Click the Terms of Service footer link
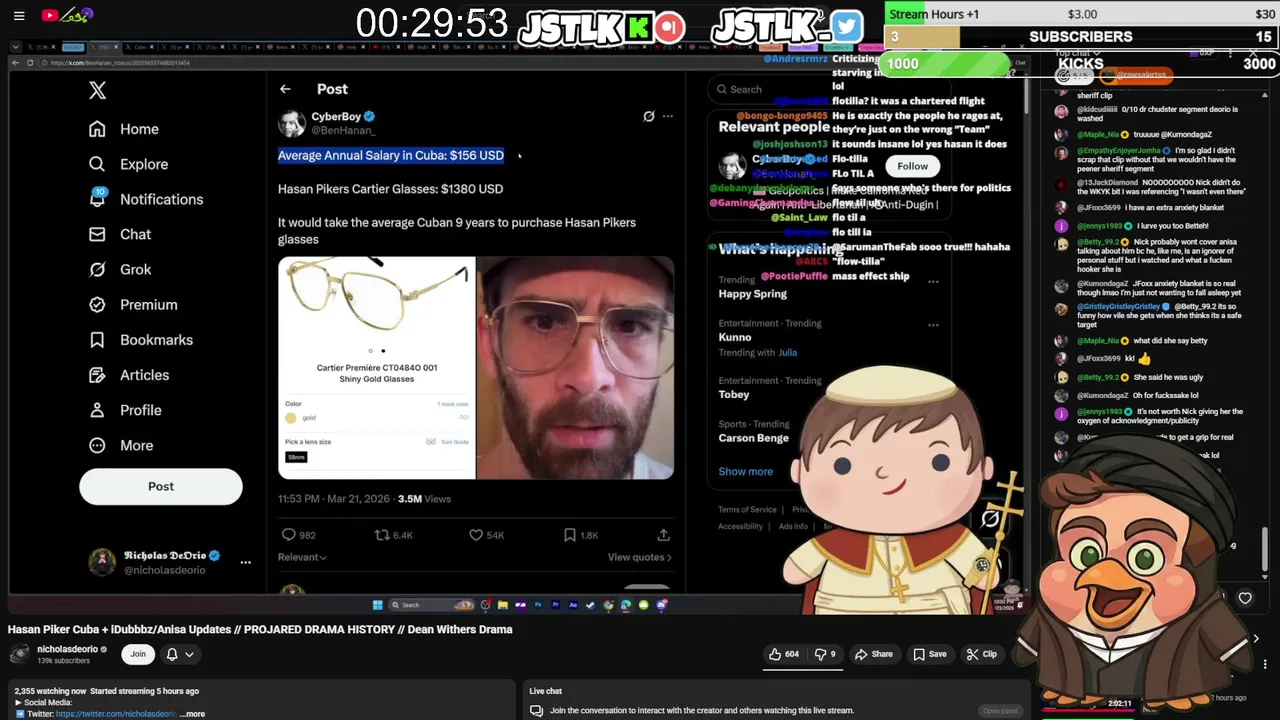The image size is (1280, 720). pos(747,510)
